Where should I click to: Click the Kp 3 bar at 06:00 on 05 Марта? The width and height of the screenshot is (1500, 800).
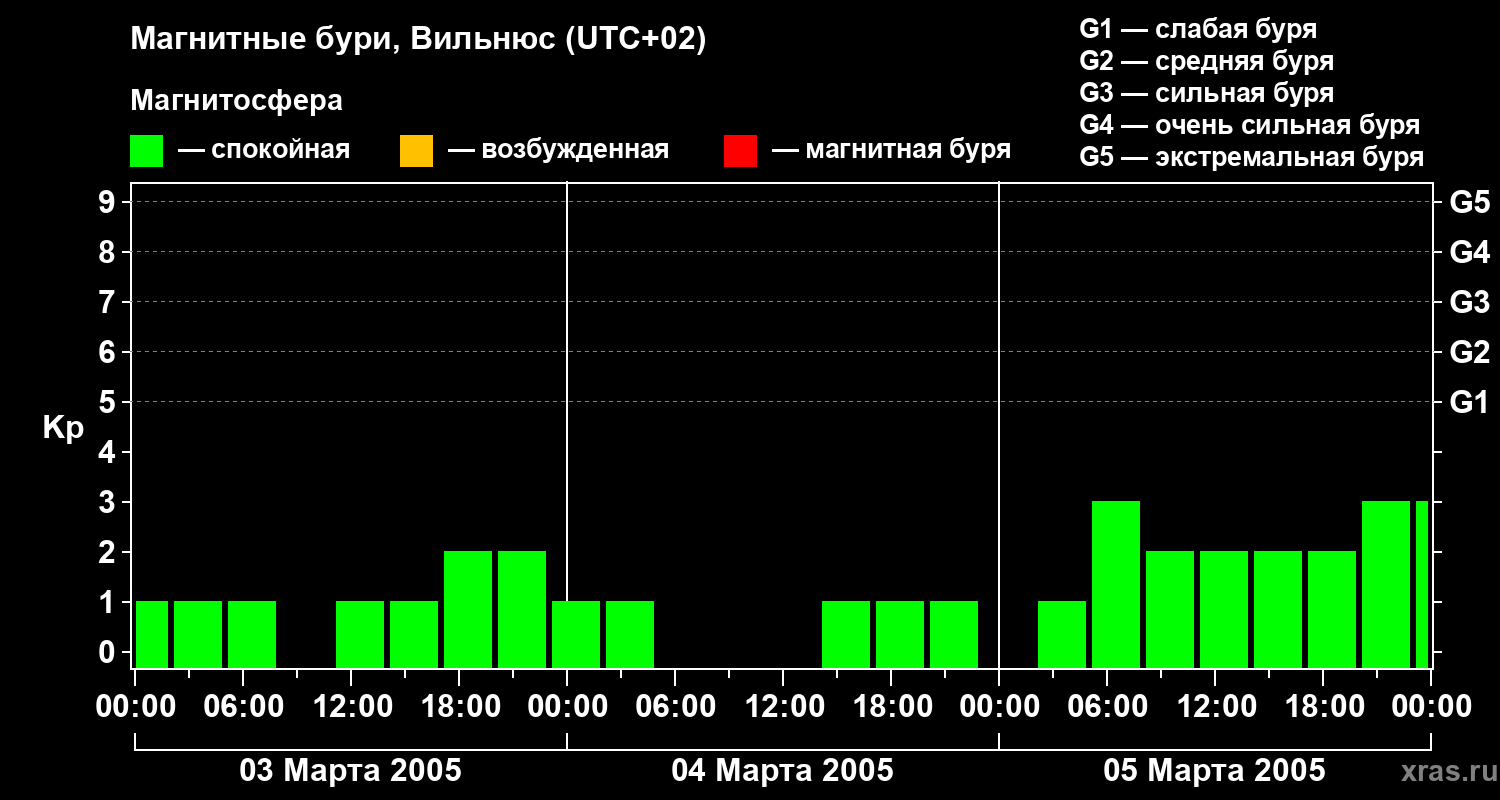(x=1116, y=584)
